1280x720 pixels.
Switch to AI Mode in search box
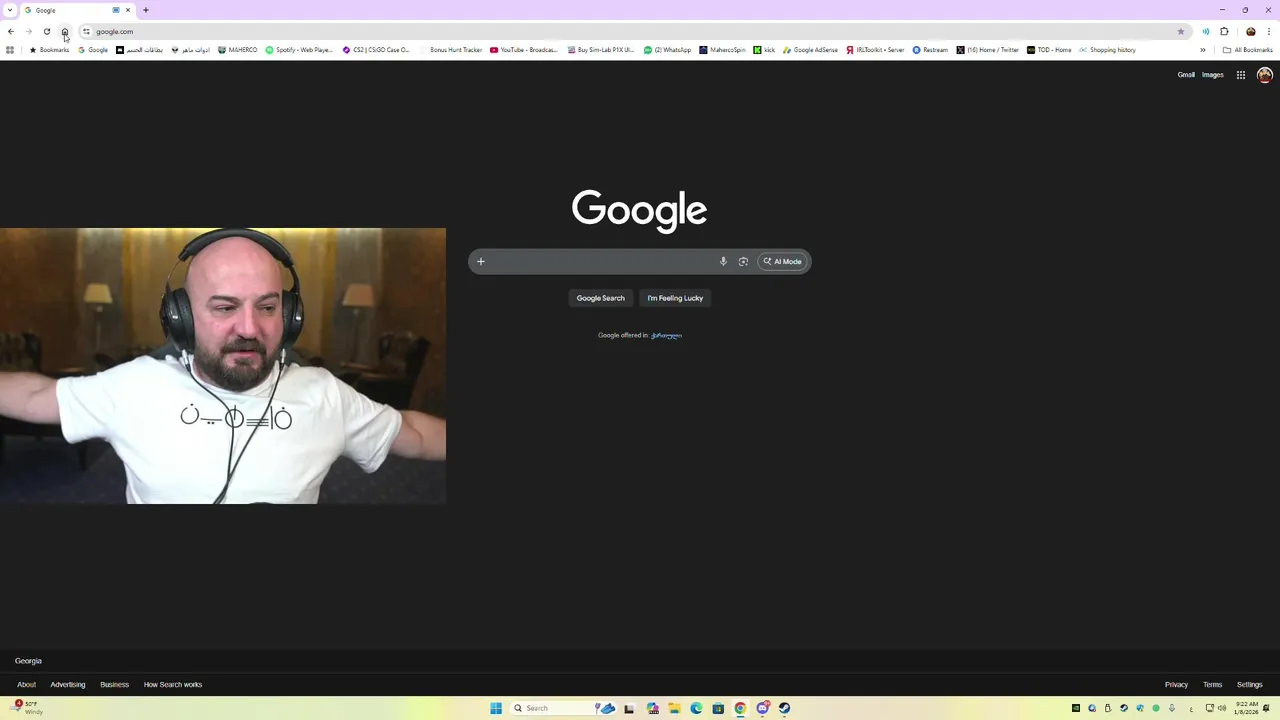783,262
